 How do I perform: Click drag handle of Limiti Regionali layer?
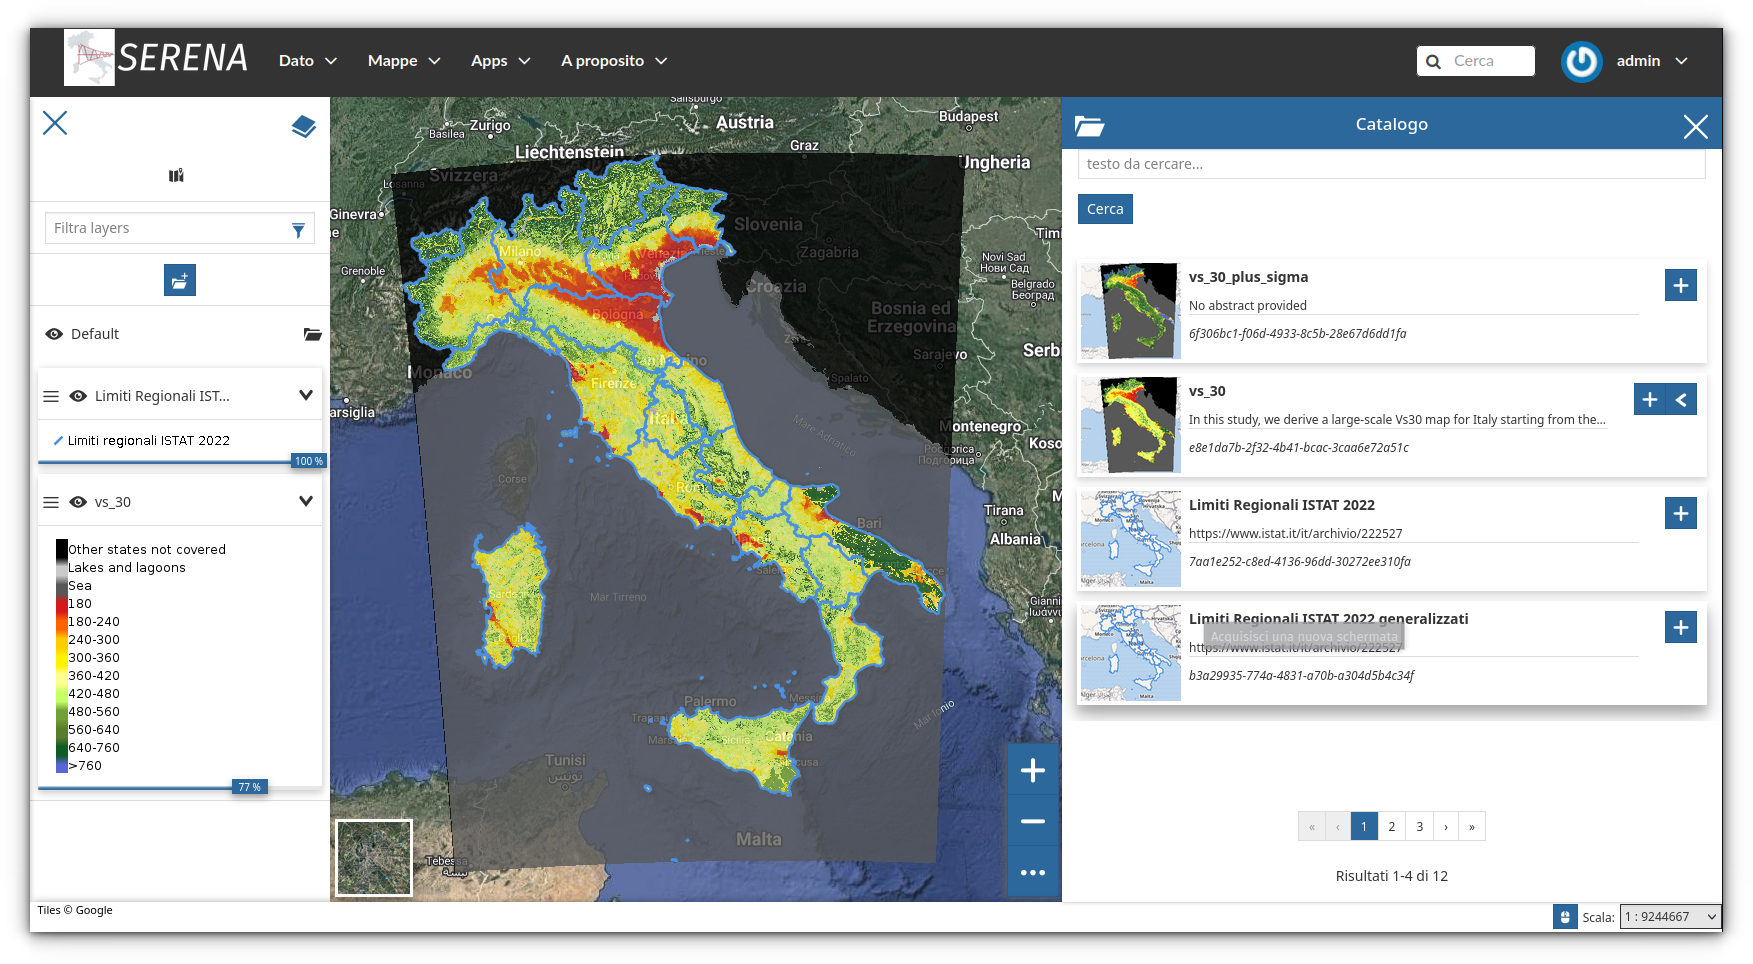(x=51, y=396)
